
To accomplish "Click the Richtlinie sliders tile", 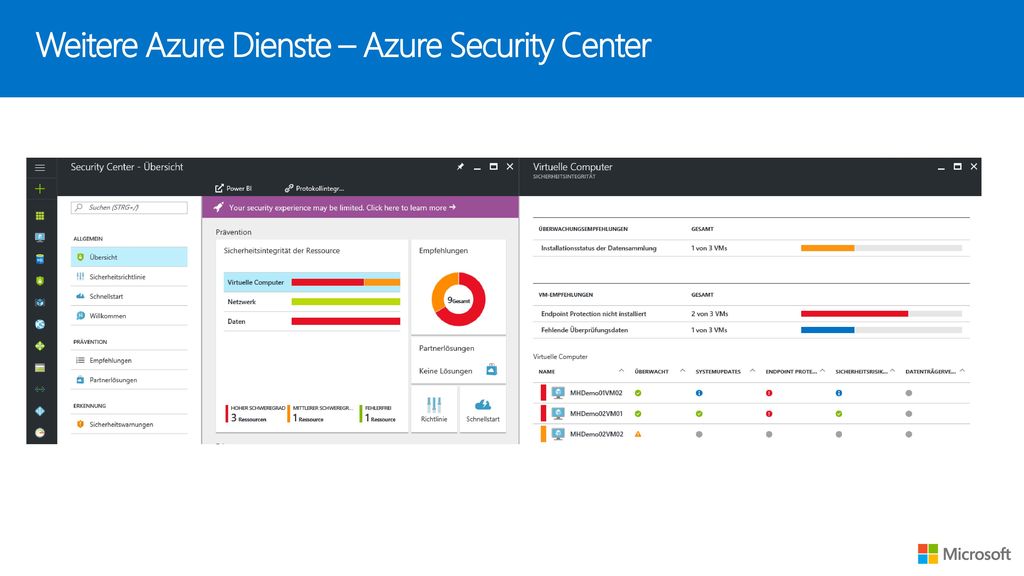I will [434, 409].
